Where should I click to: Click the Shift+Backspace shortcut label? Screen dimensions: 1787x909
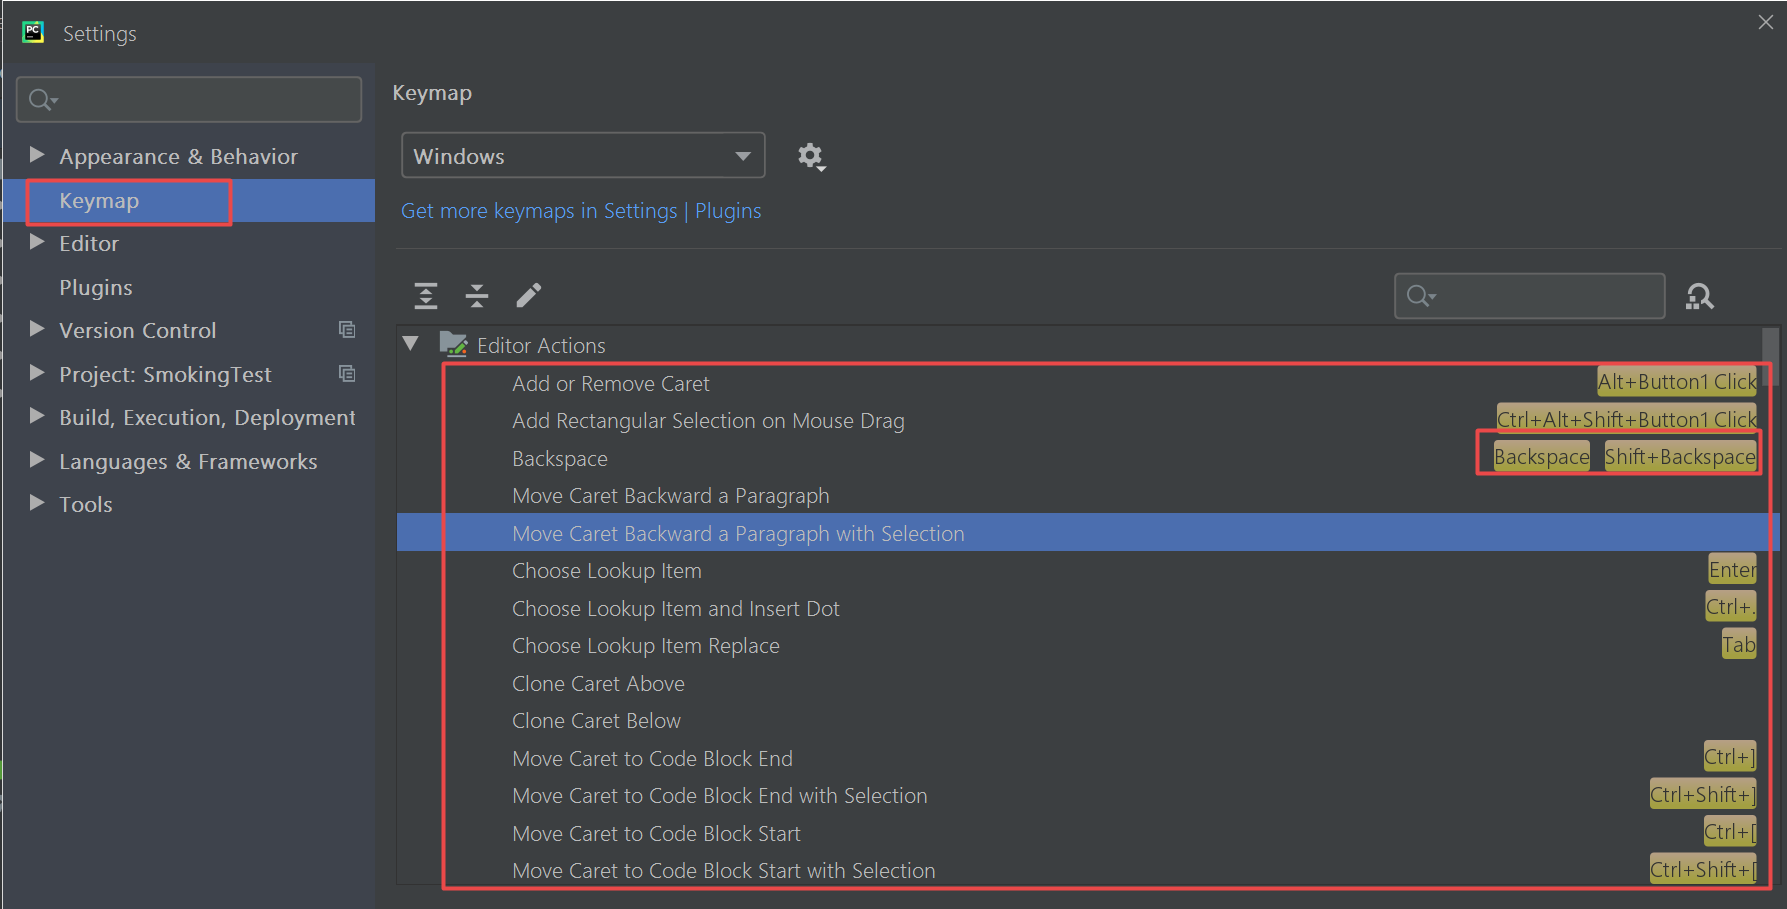point(1680,457)
